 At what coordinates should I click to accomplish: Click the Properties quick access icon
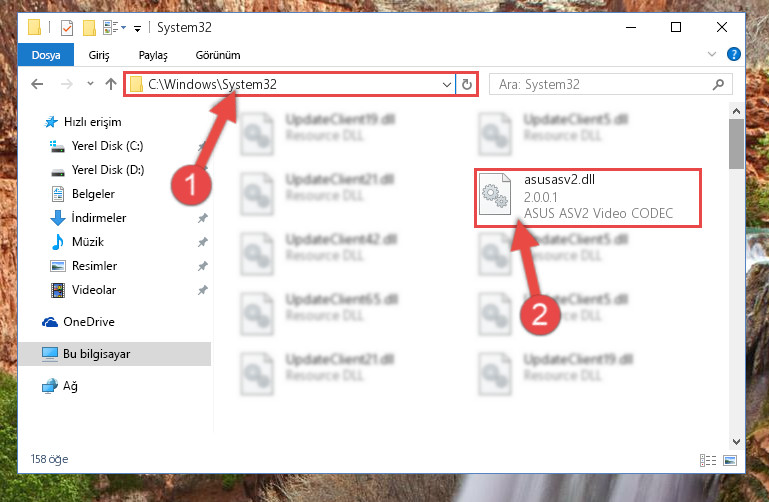click(67, 27)
